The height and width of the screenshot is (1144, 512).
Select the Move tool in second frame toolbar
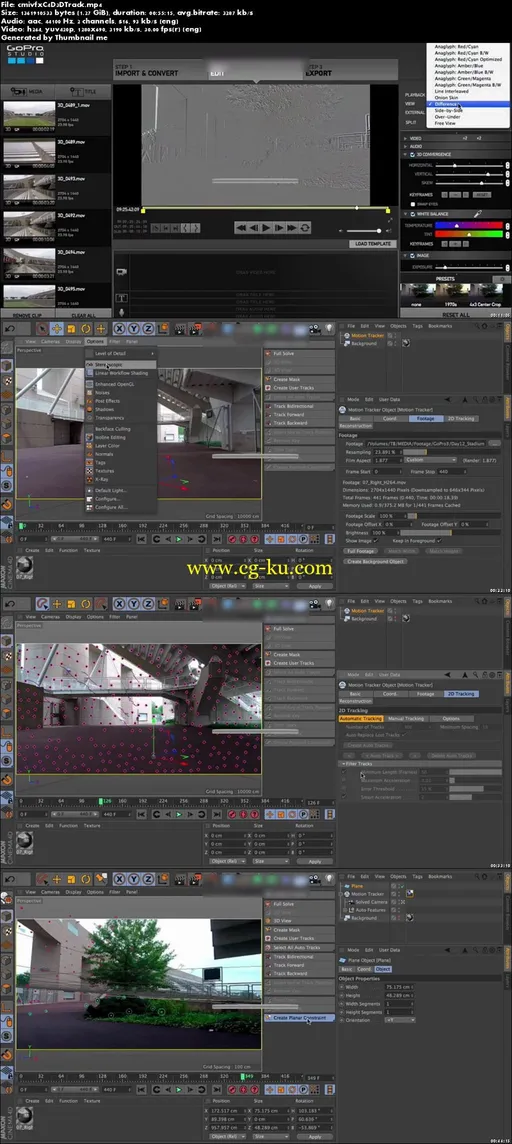click(x=57, y=329)
